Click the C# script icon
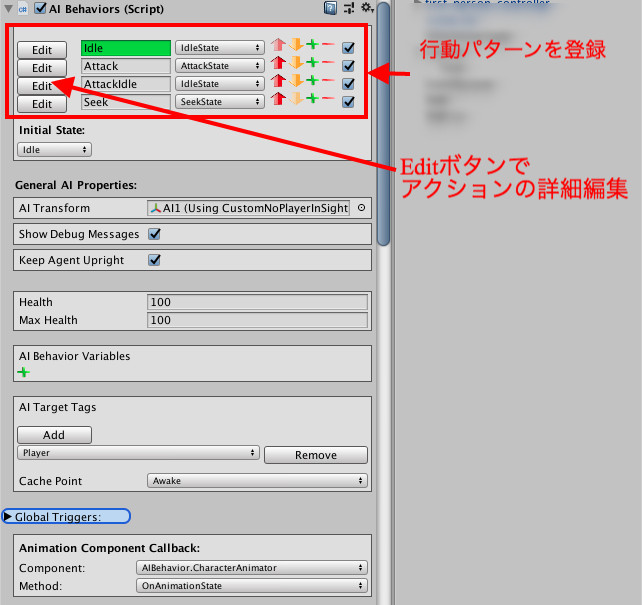642x605 pixels. pyautogui.click(x=23, y=9)
